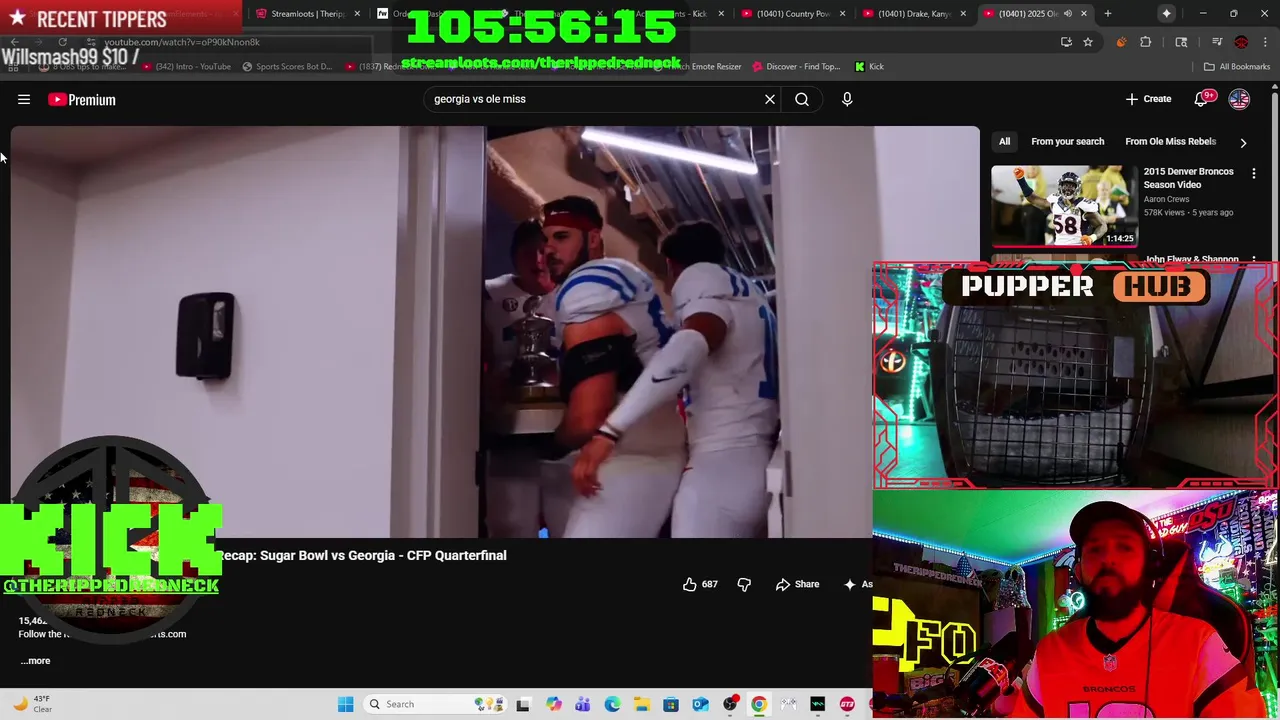Open the Kick bookmark
The height and width of the screenshot is (720, 1280).
[x=869, y=67]
